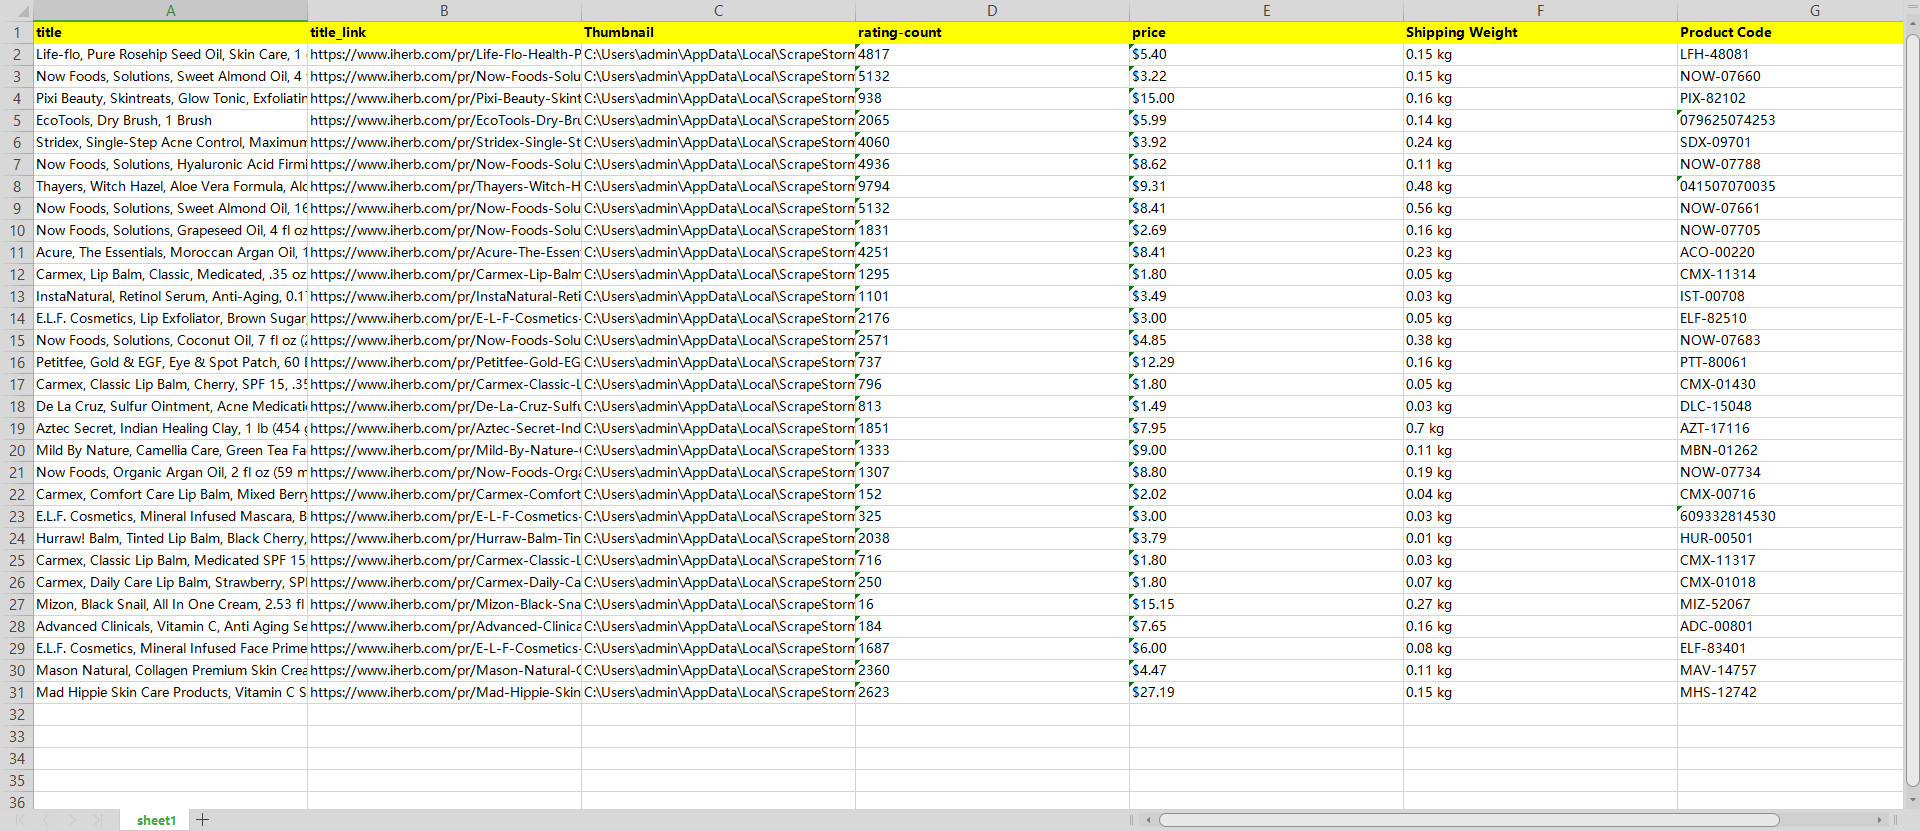Image resolution: width=1920 pixels, height=831 pixels.
Task: Click the EcoTools Dry Brush title cell
Action: (x=171, y=120)
